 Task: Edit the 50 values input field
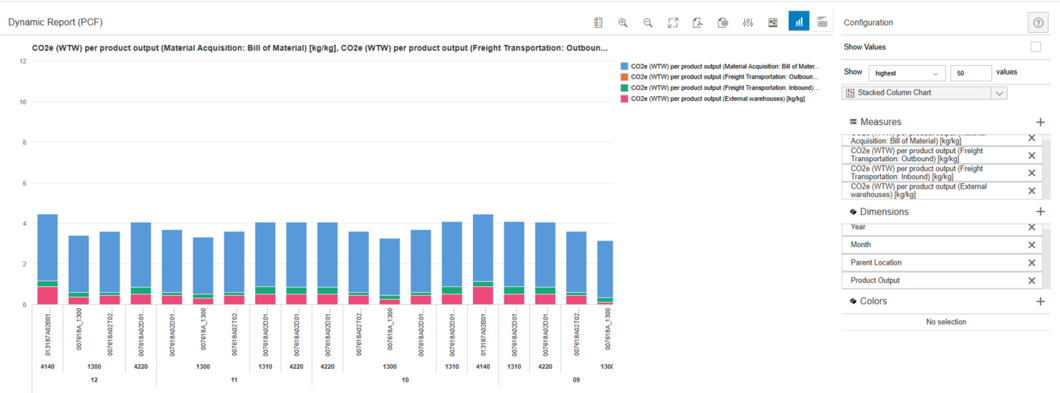[x=971, y=72]
